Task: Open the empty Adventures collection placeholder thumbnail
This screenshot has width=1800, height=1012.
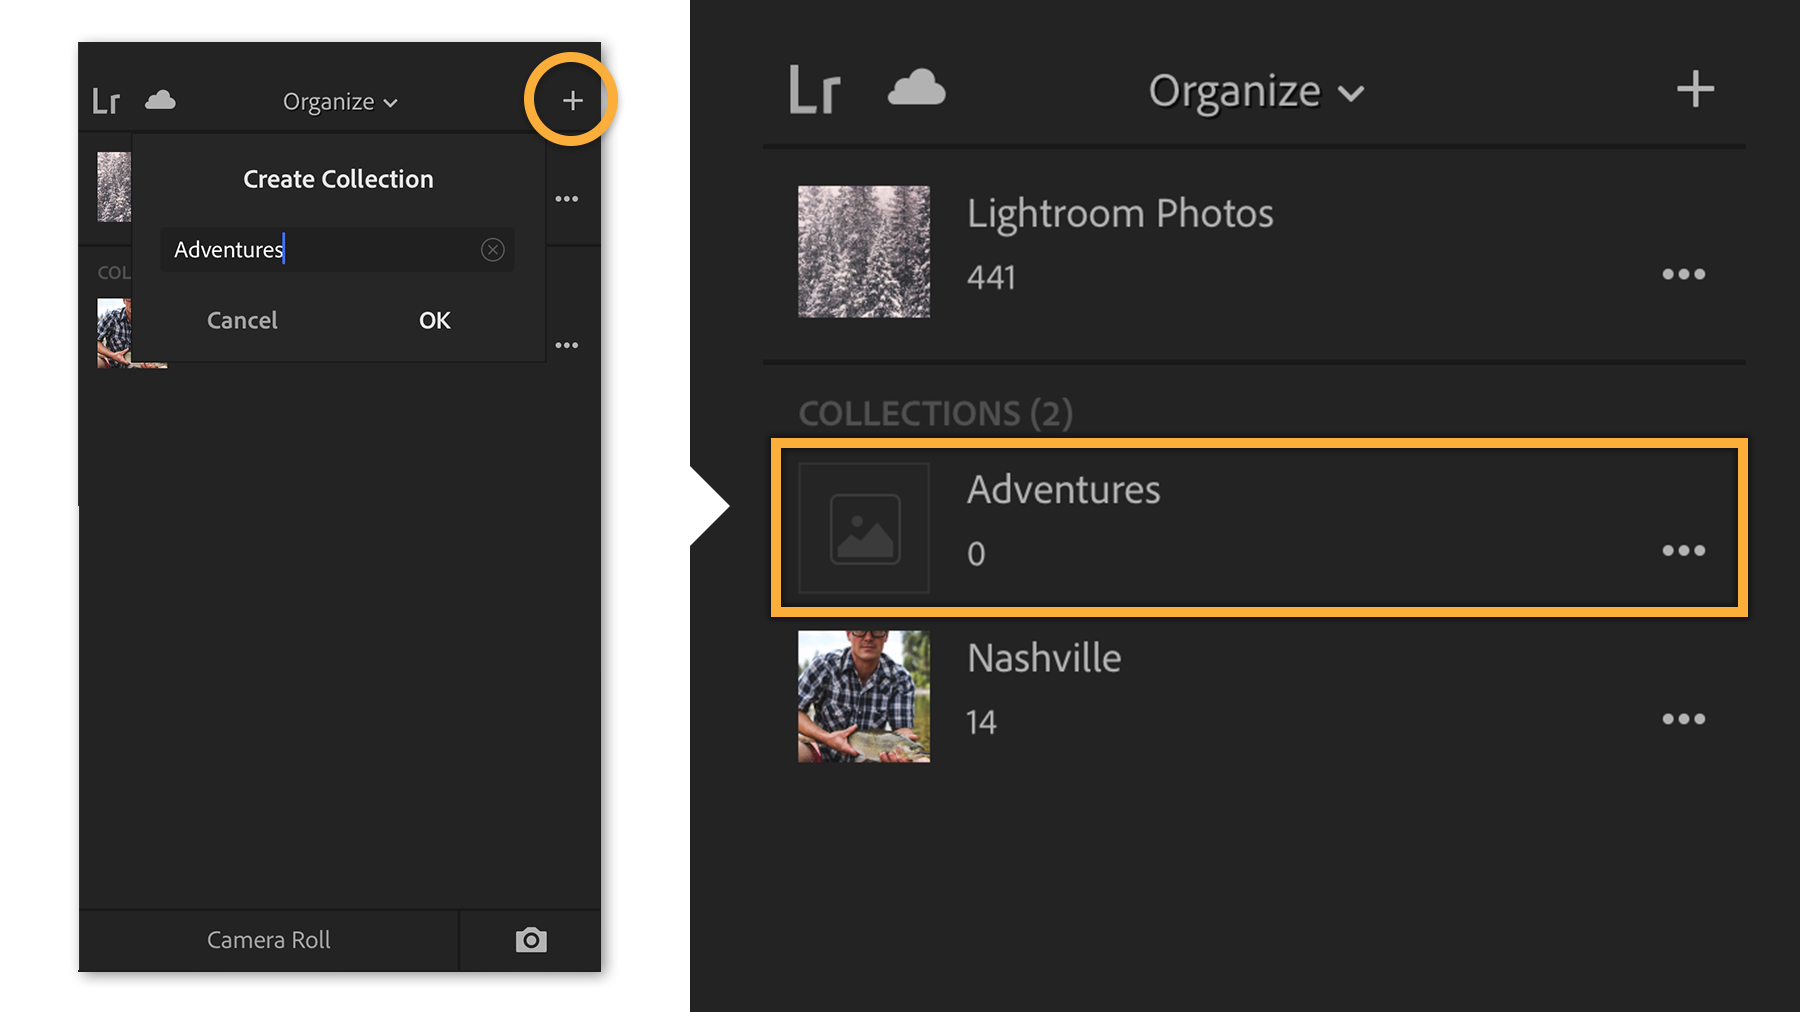Action: [x=864, y=528]
